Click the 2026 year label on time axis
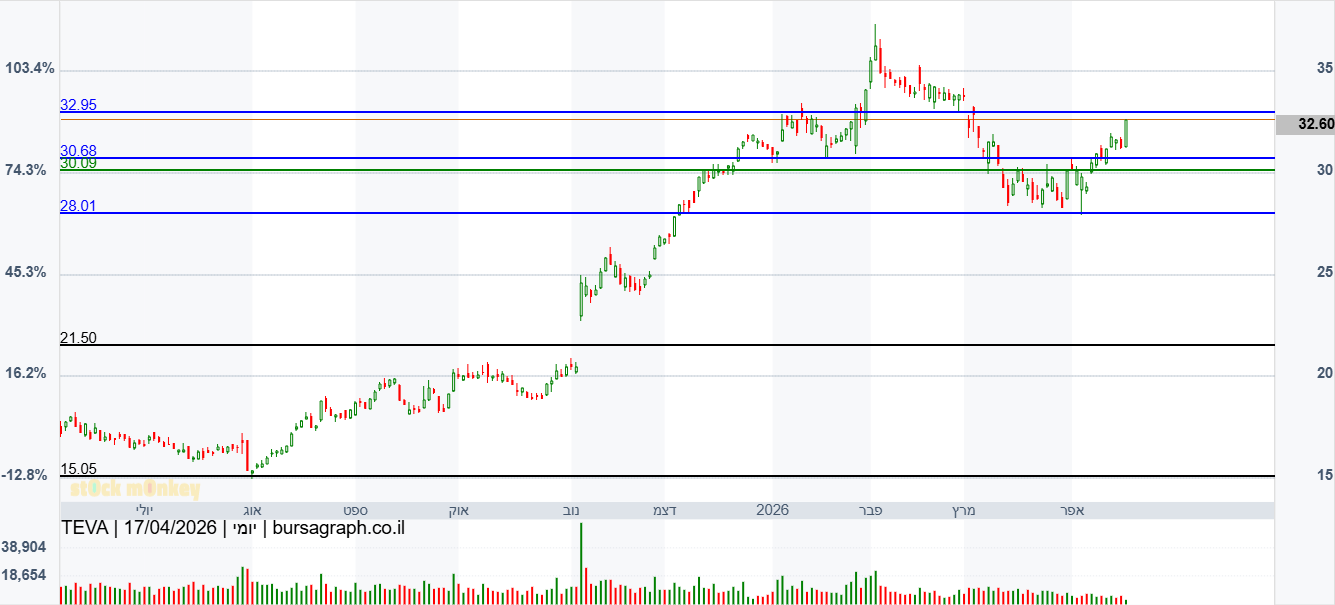 [x=772, y=510]
